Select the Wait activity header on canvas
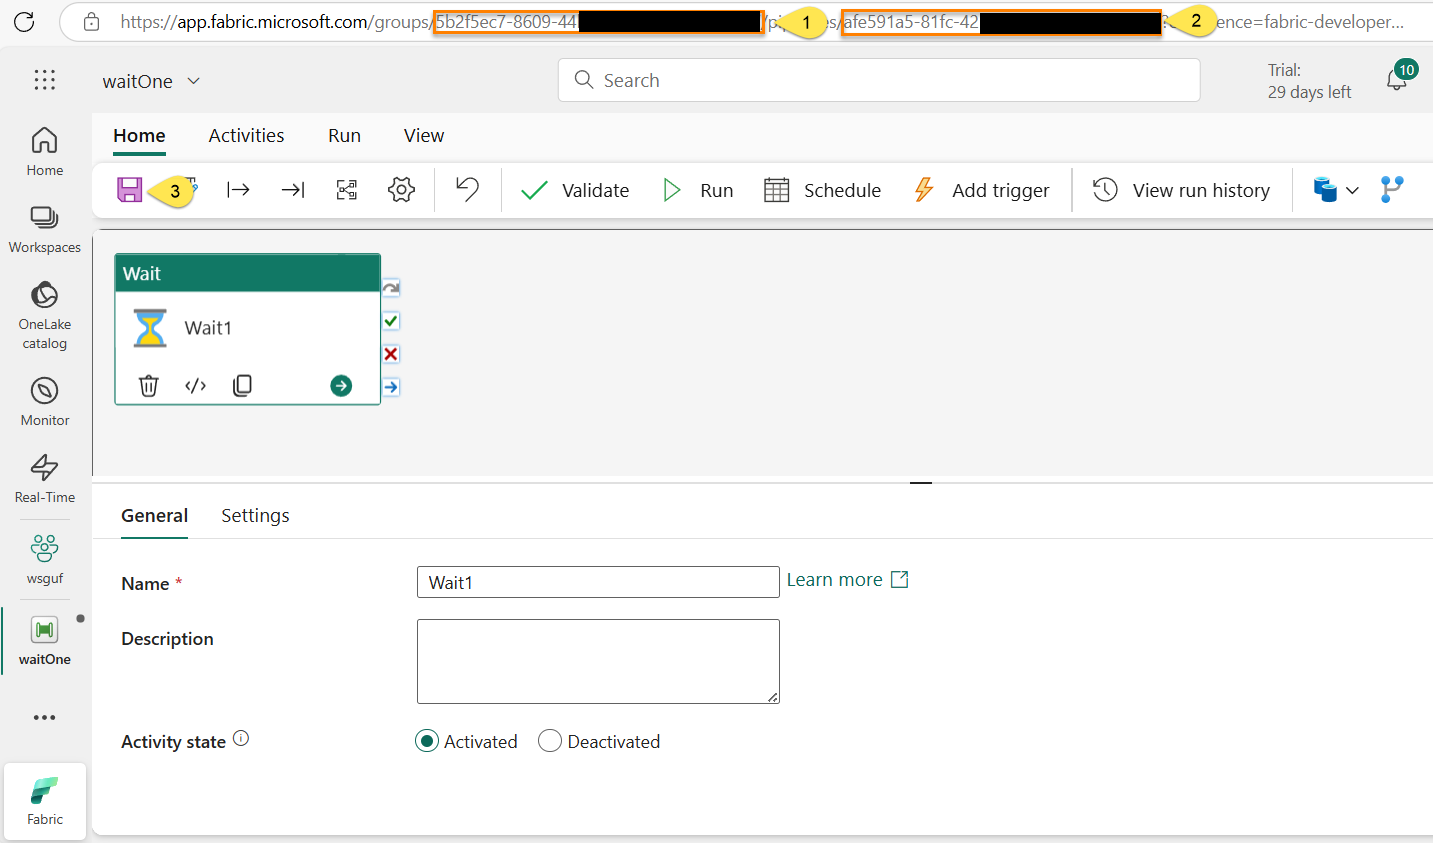Screen dimensions: 1433x843 click(247, 273)
